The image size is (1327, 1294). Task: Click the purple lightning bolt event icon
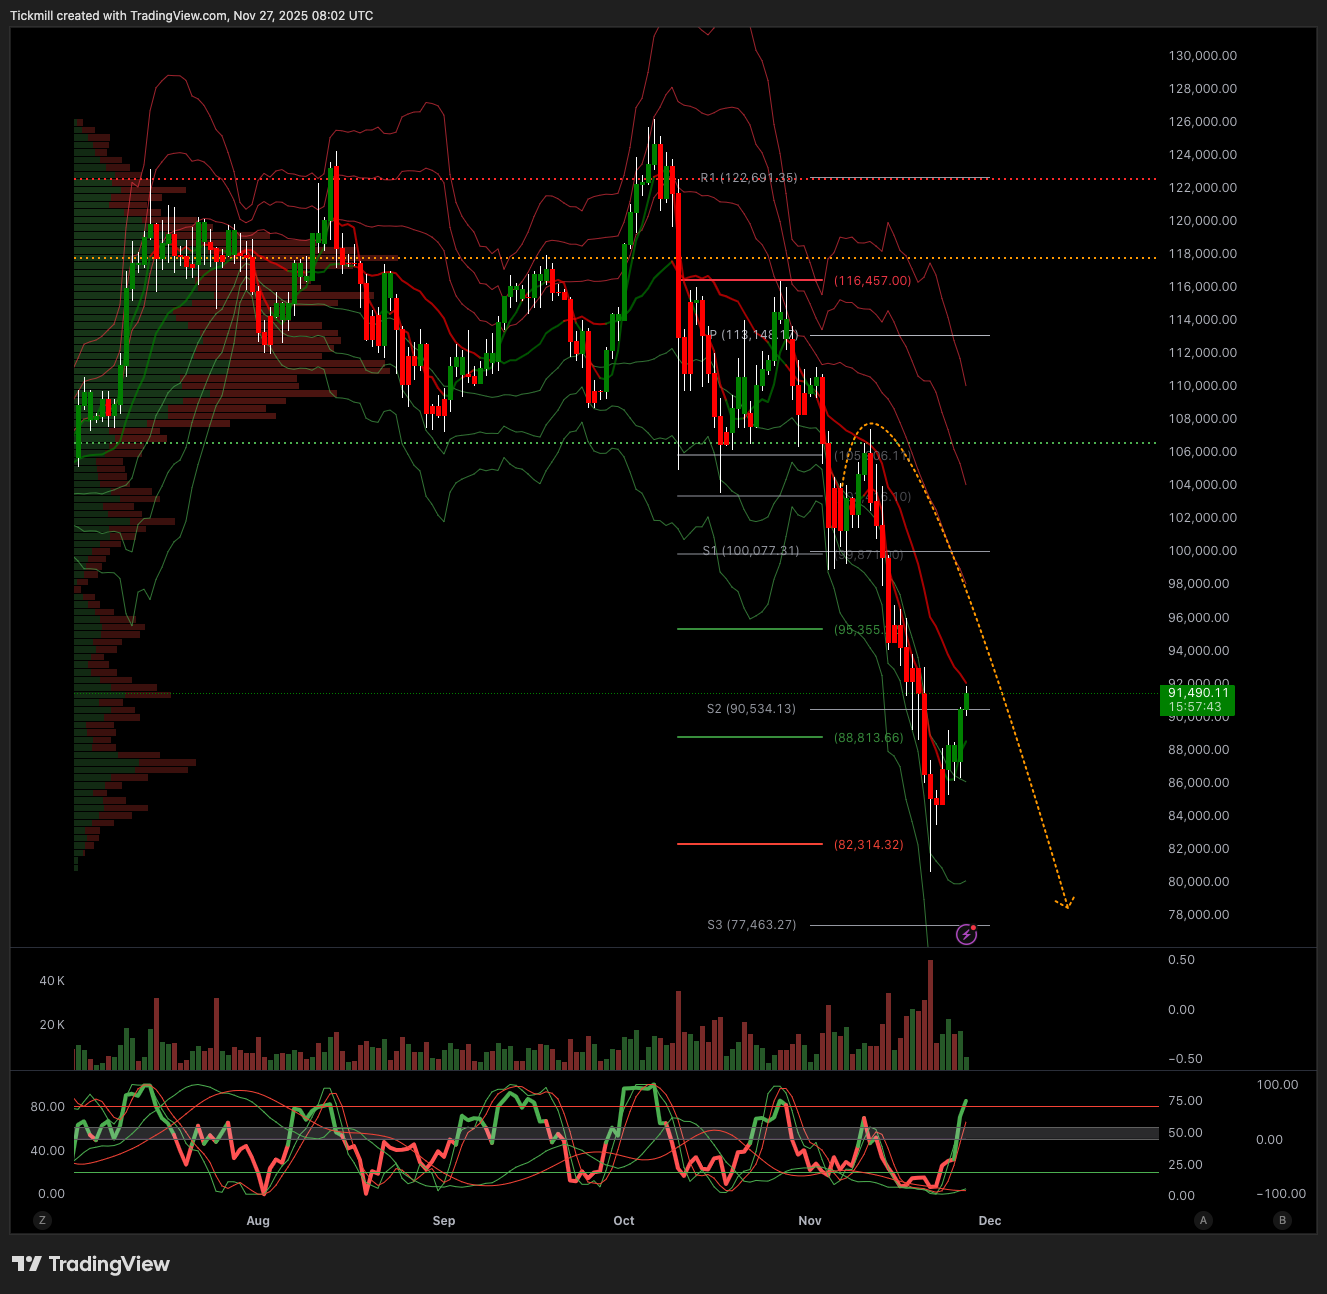pyautogui.click(x=966, y=934)
